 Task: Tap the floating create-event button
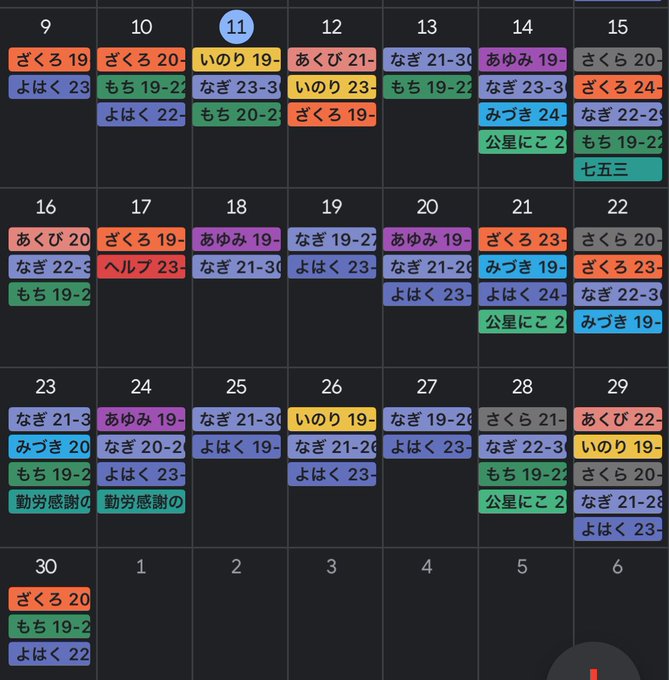click(593, 664)
